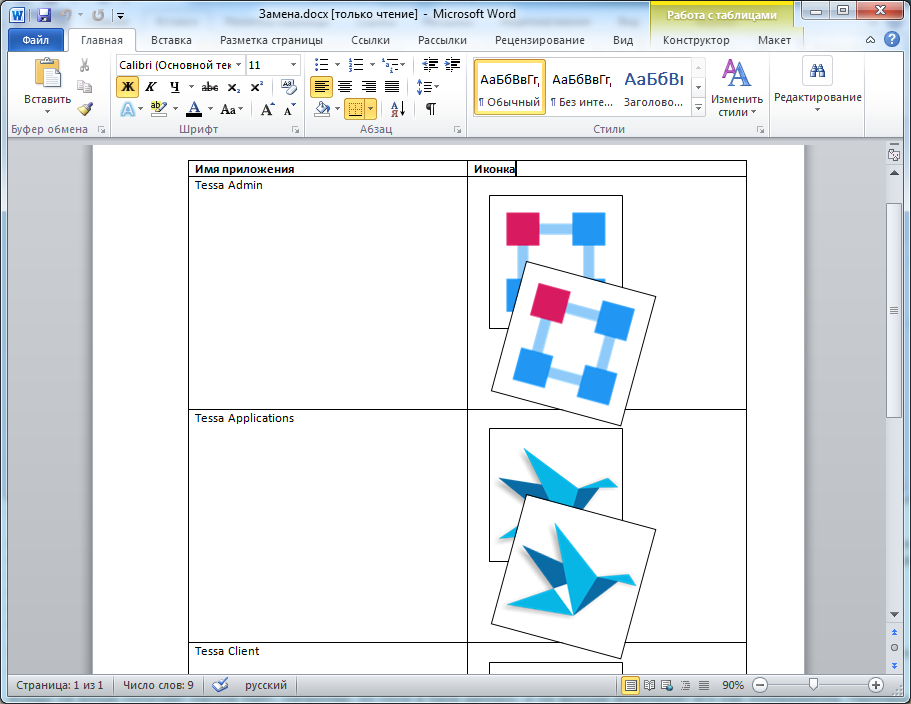Click the Grow Font icon

[267, 109]
